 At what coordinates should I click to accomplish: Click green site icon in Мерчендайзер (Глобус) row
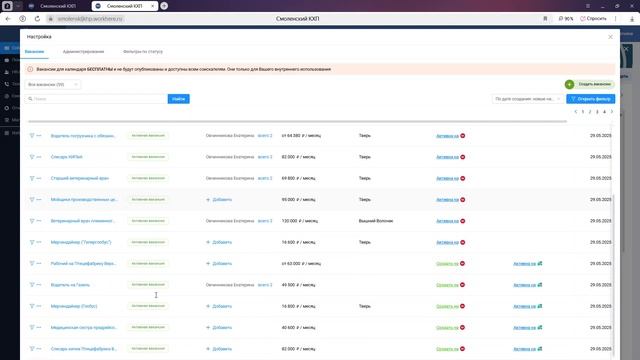(x=540, y=306)
